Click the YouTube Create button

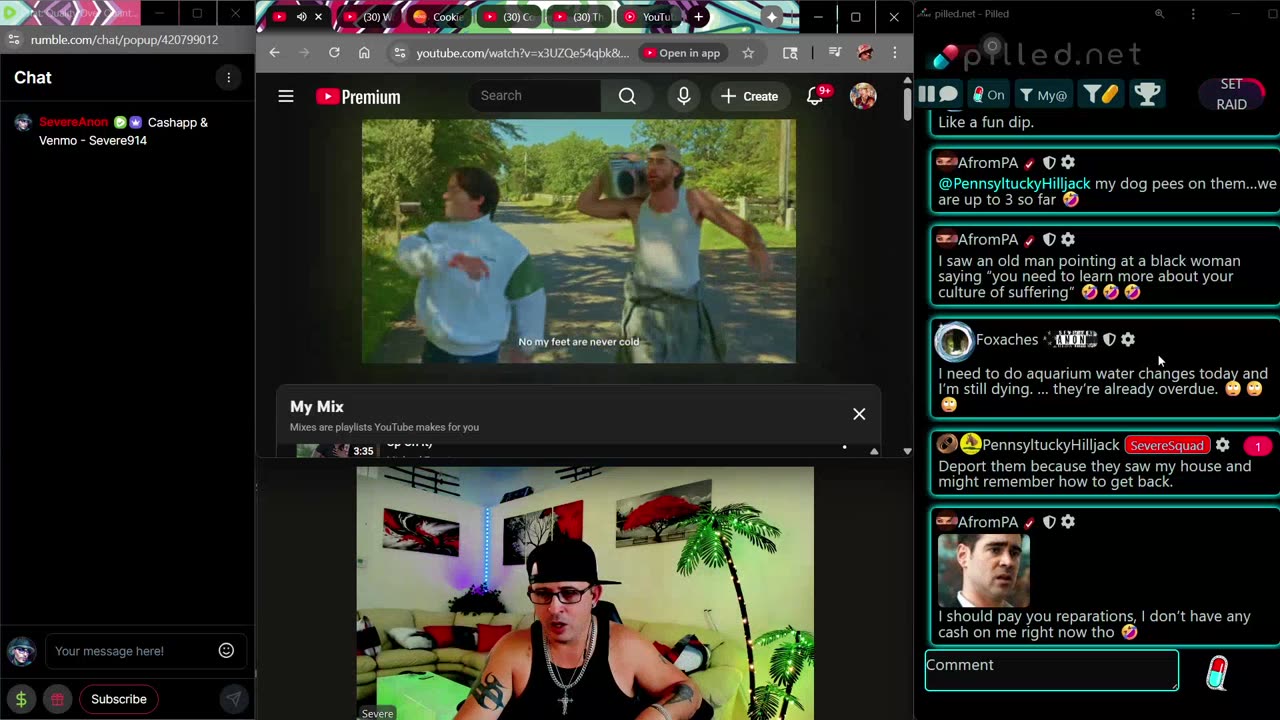pos(749,96)
